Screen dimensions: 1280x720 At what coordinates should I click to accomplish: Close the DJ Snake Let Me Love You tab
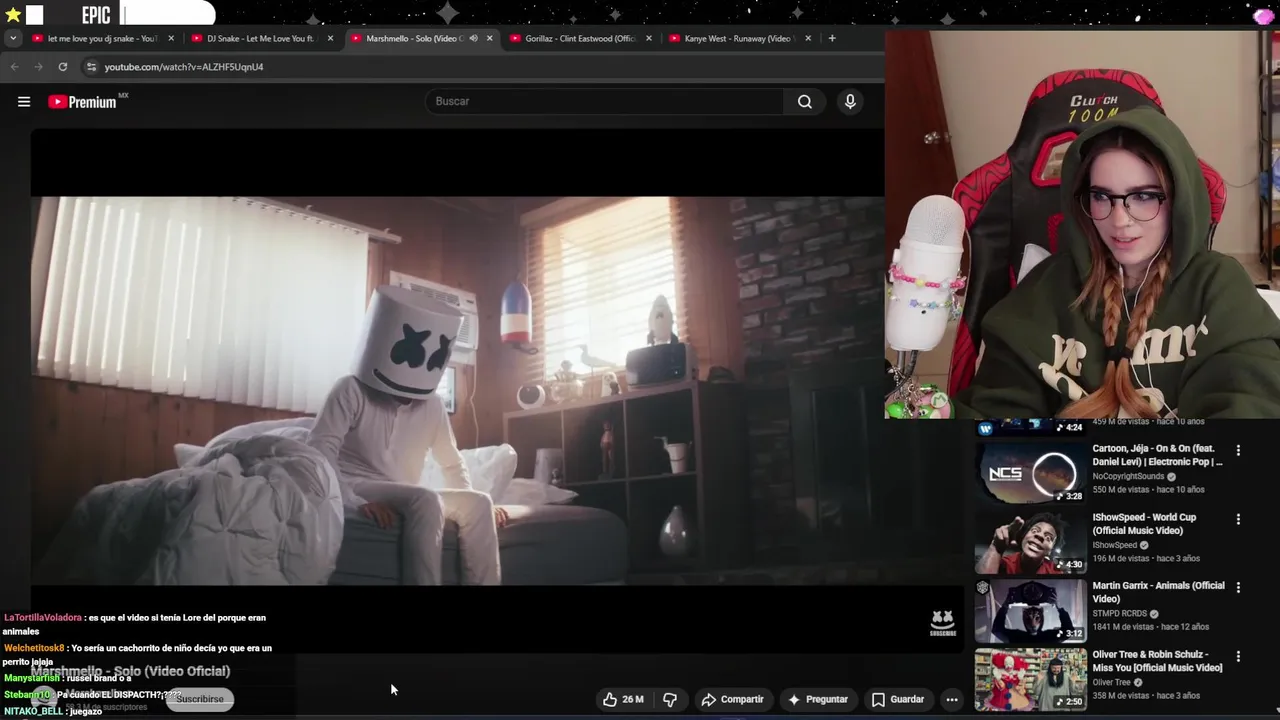coord(330,38)
